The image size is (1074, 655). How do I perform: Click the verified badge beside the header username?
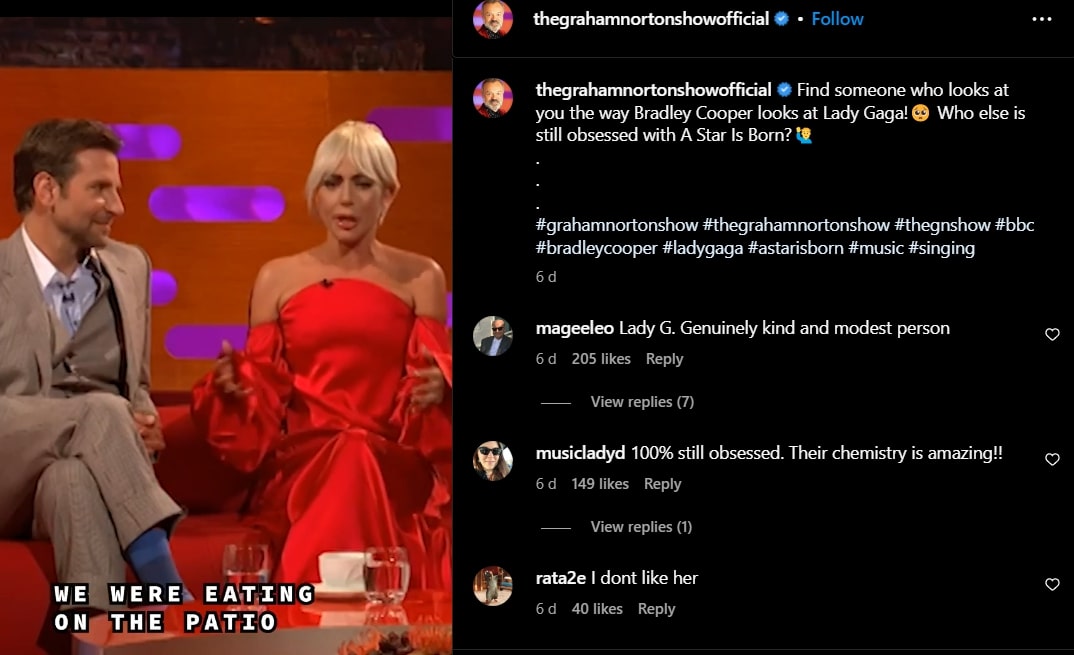(x=782, y=19)
